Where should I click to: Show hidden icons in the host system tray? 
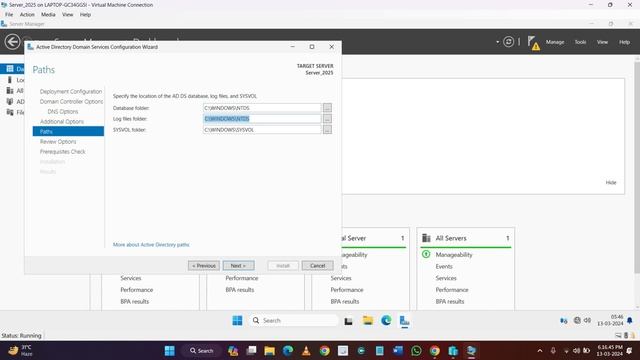tap(540, 351)
